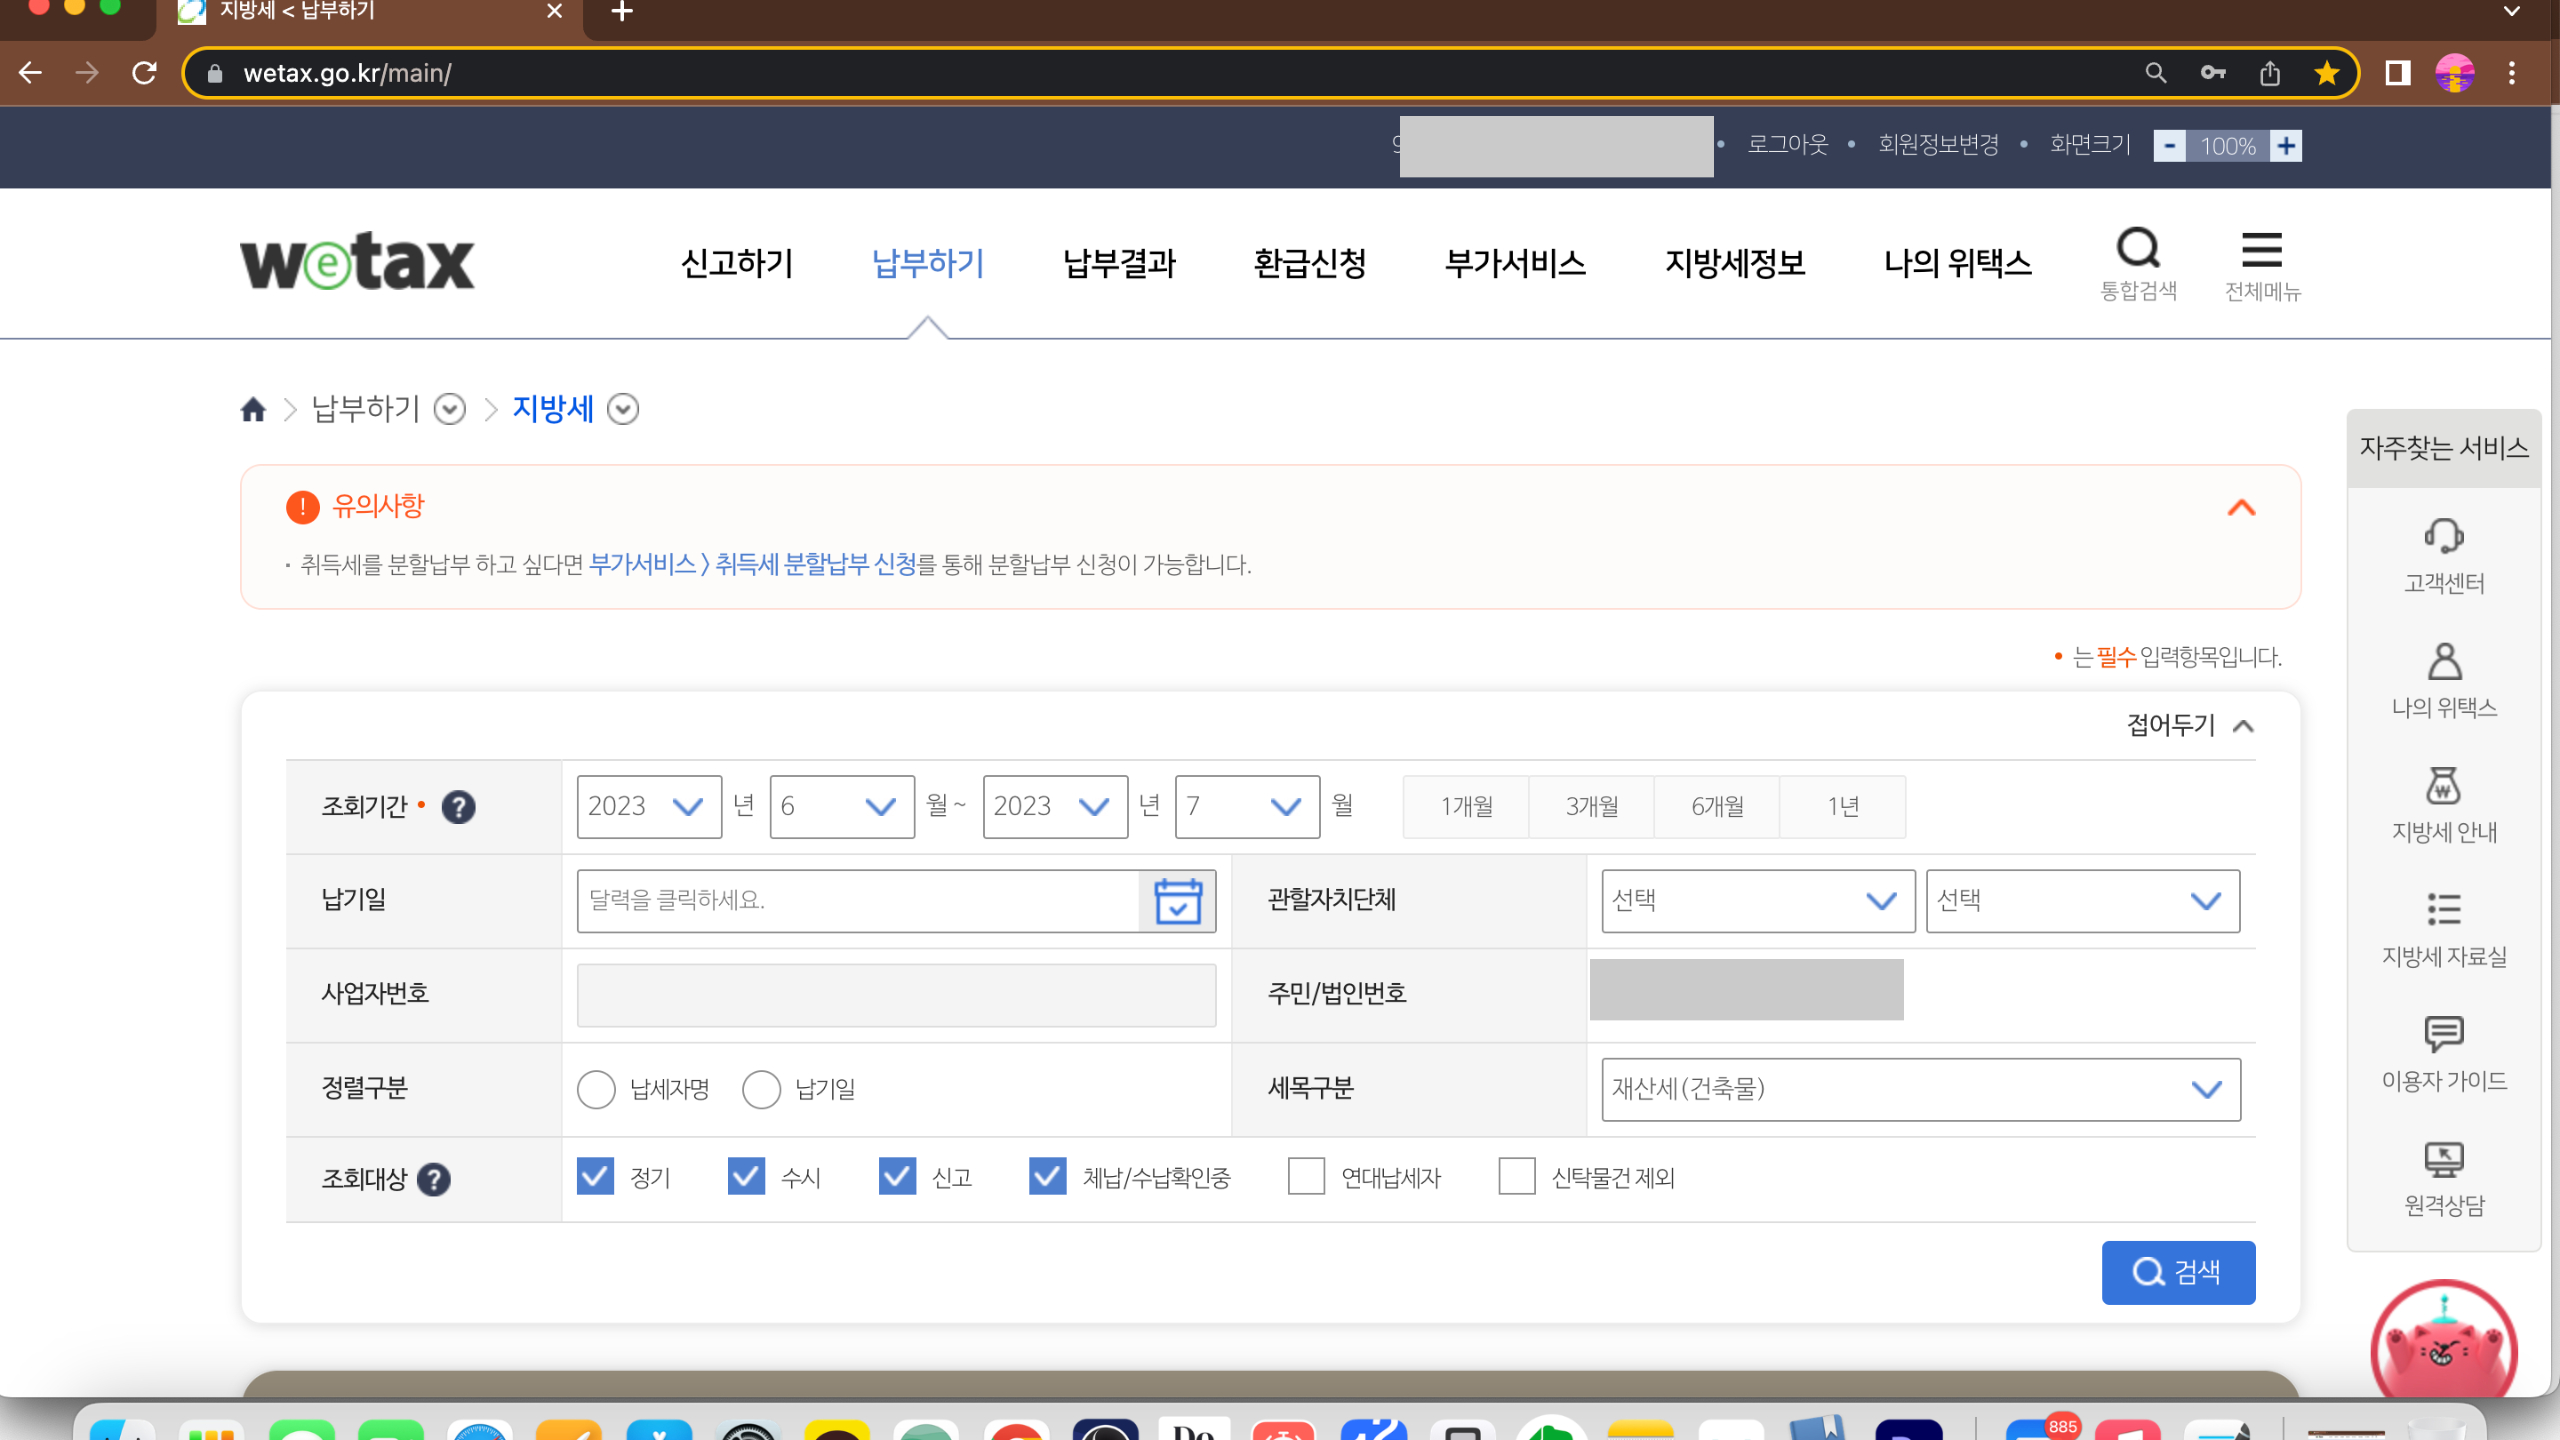This screenshot has width=2560, height=1440.
Task: Open the start month dropdown showing 6
Action: tap(841, 807)
